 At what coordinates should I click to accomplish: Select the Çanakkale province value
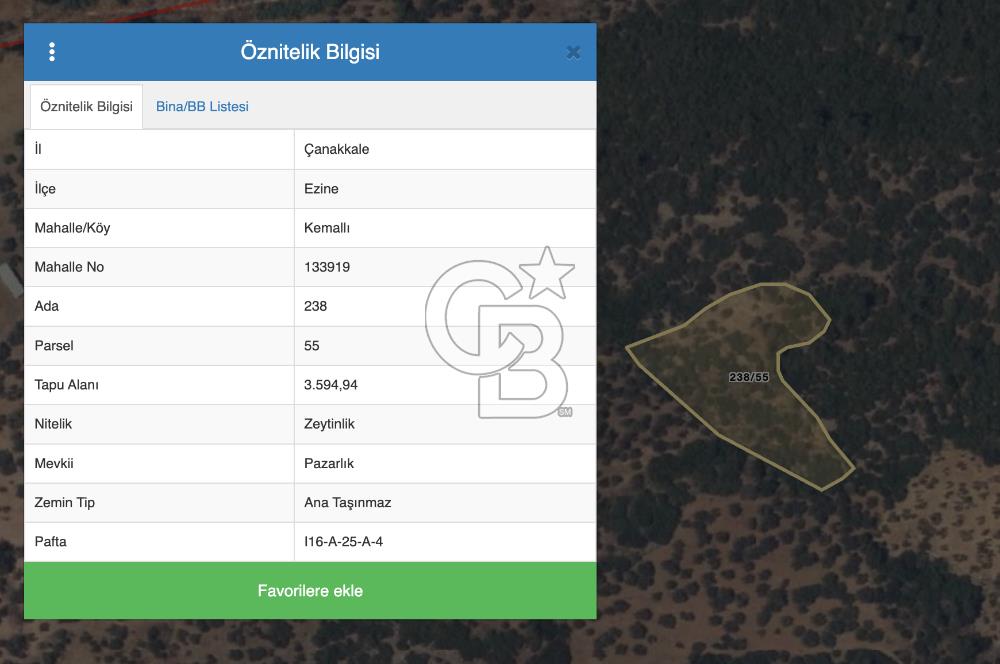coord(336,149)
